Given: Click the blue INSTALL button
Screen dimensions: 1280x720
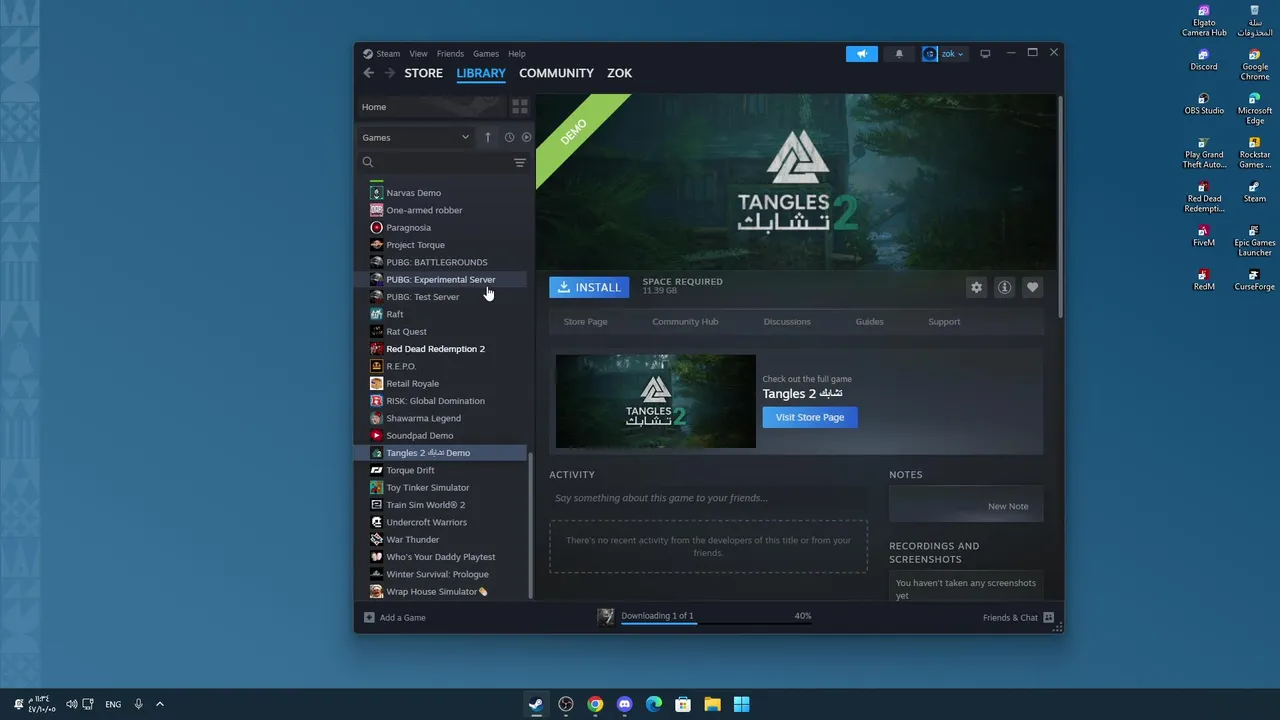Looking at the screenshot, I should pyautogui.click(x=589, y=287).
